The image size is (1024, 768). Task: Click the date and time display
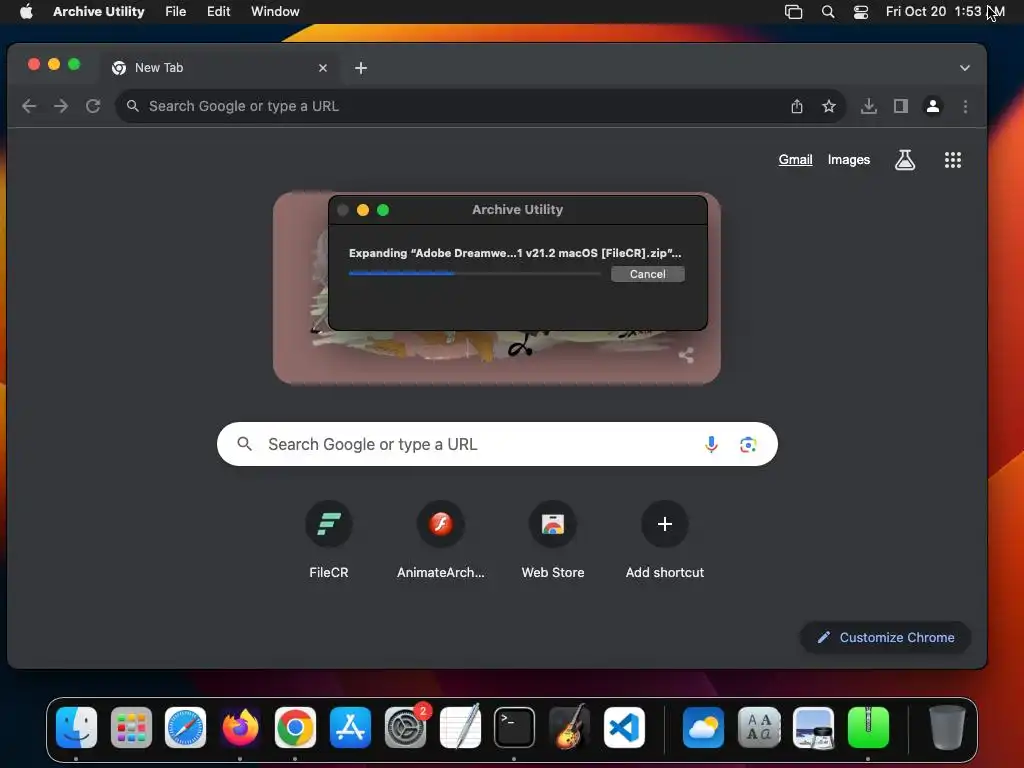pos(945,11)
